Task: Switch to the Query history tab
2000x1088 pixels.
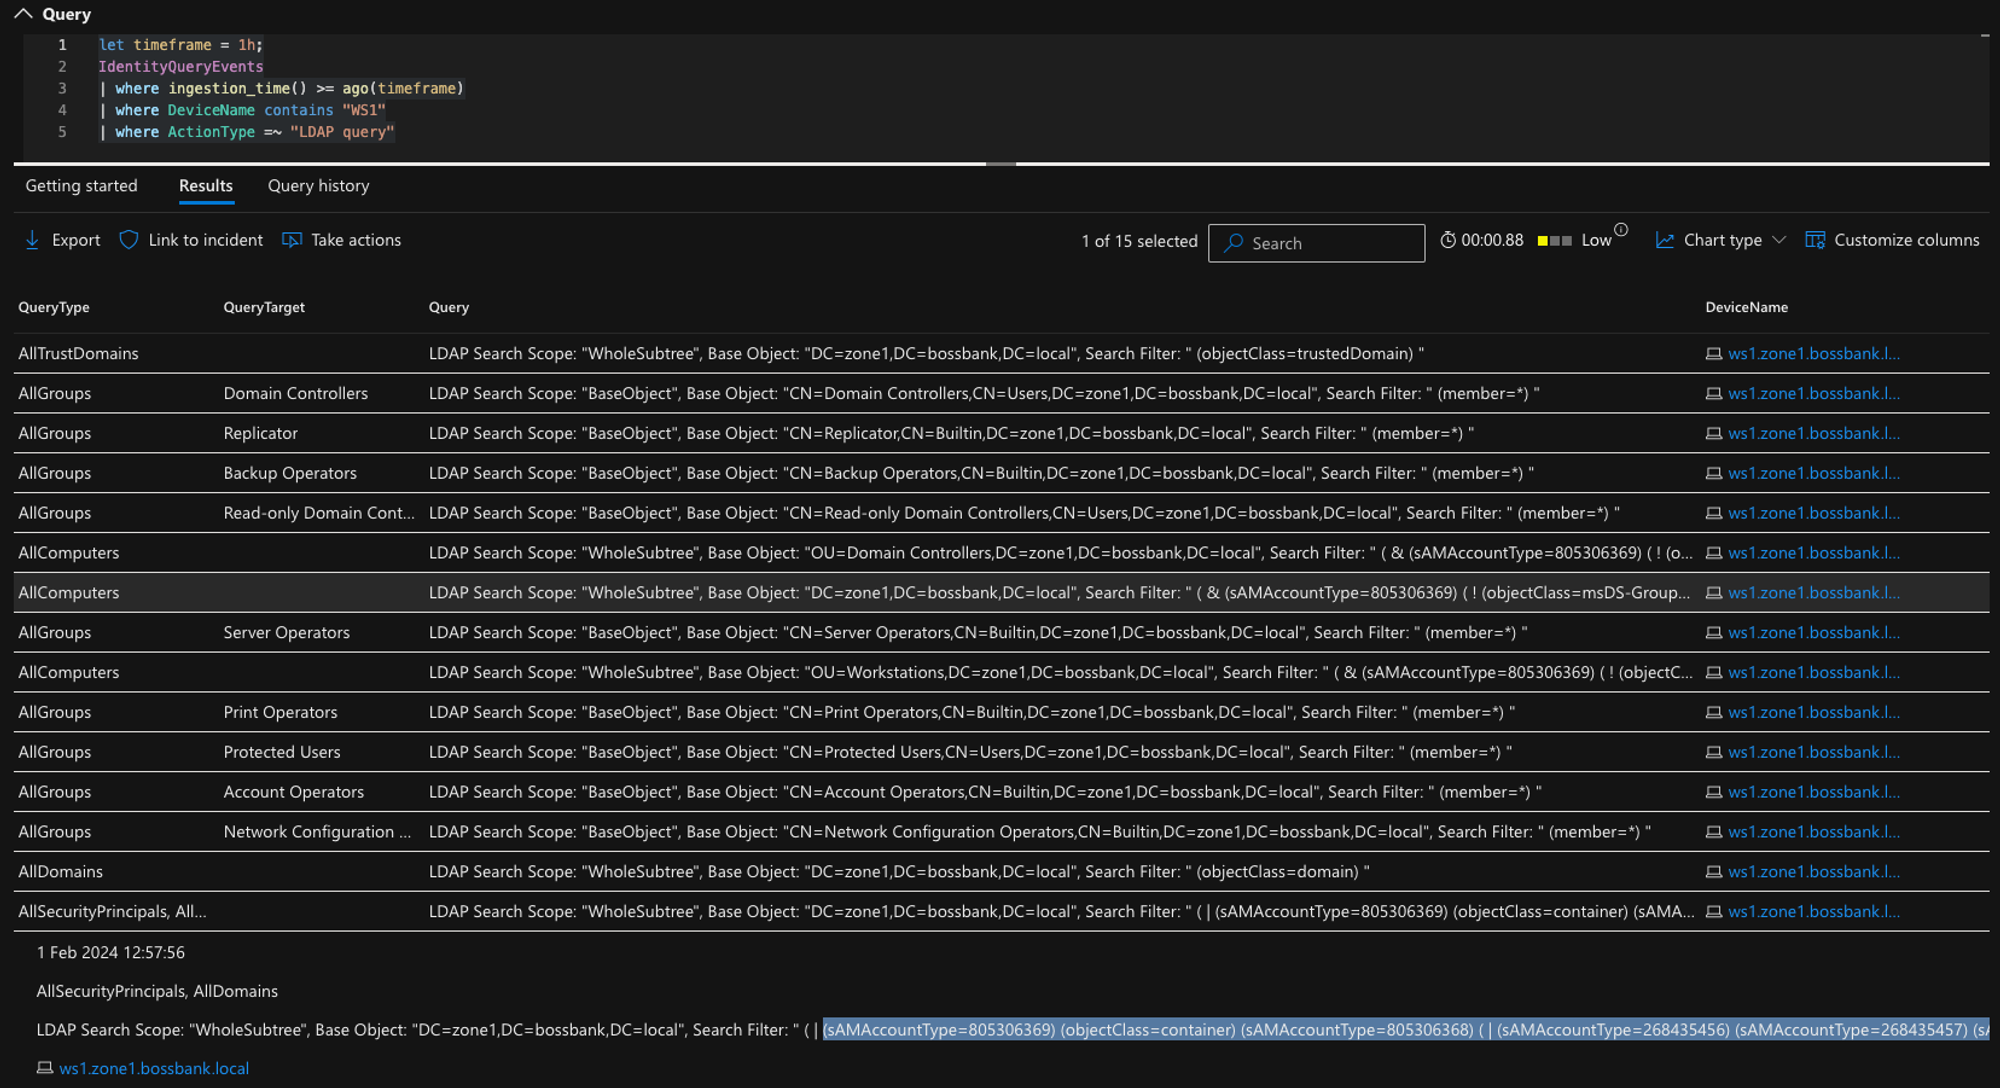Action: (318, 186)
